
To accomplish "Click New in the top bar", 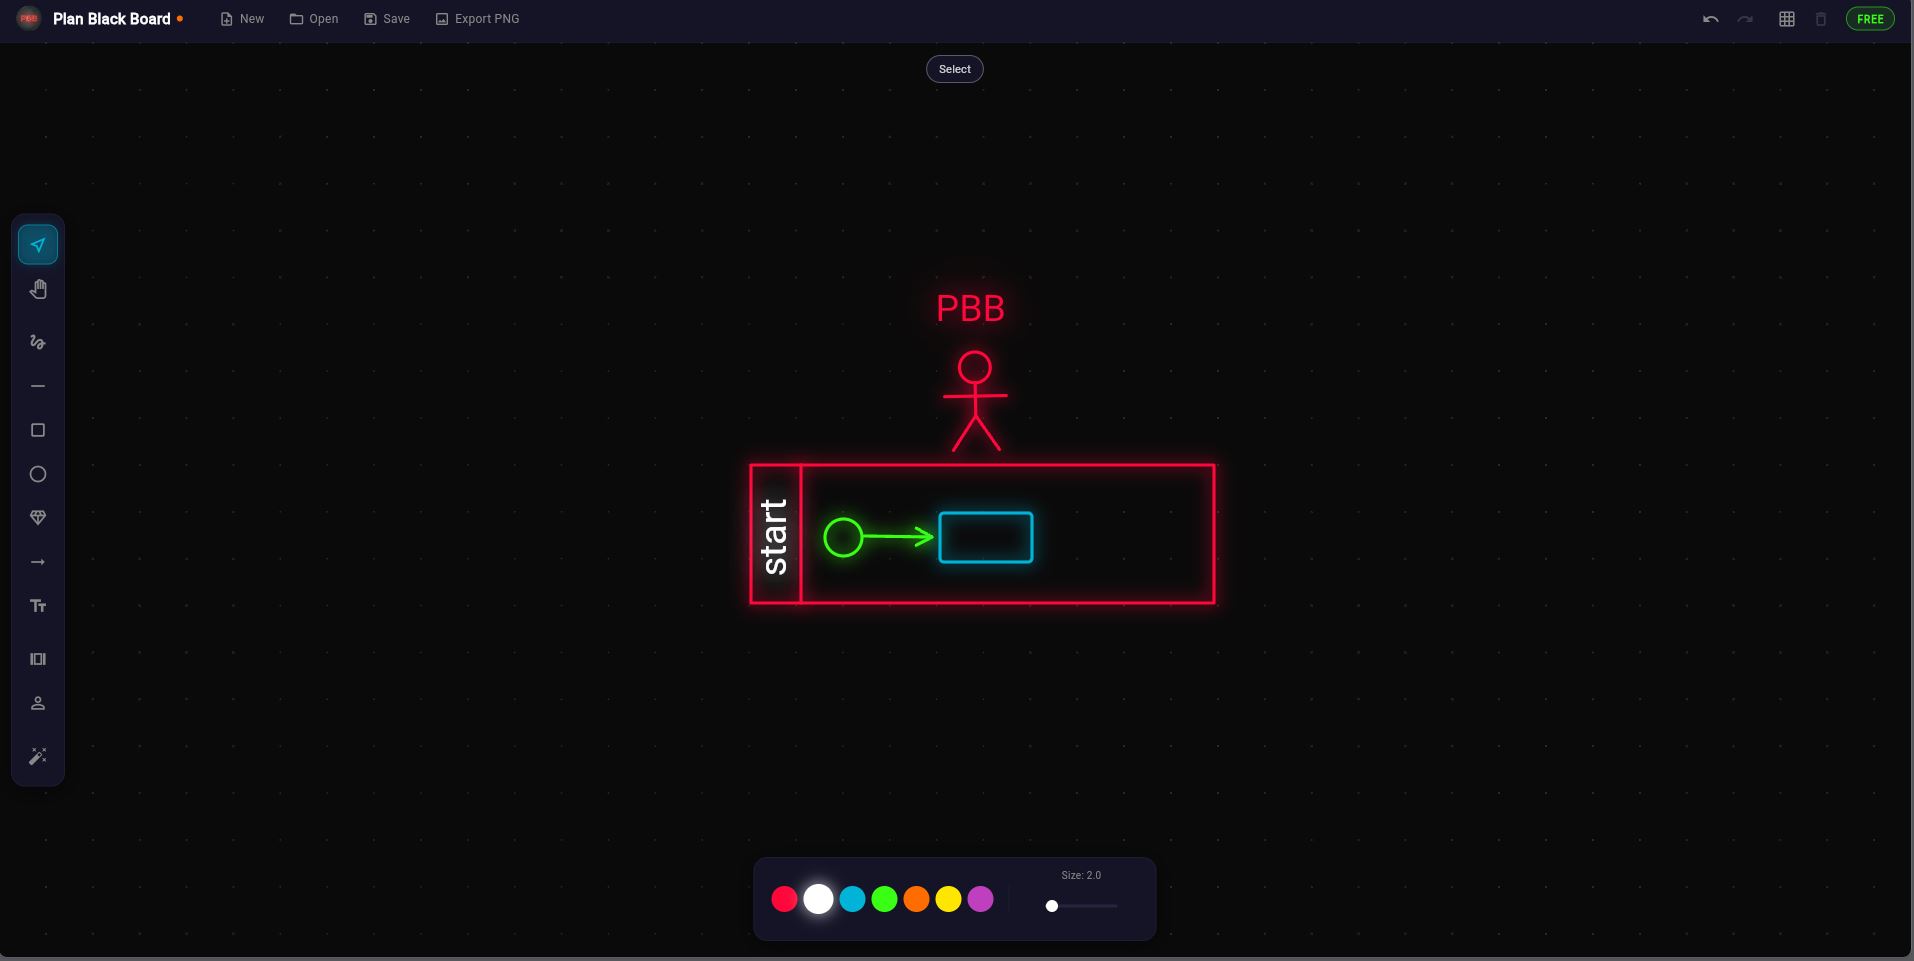I will (x=242, y=19).
